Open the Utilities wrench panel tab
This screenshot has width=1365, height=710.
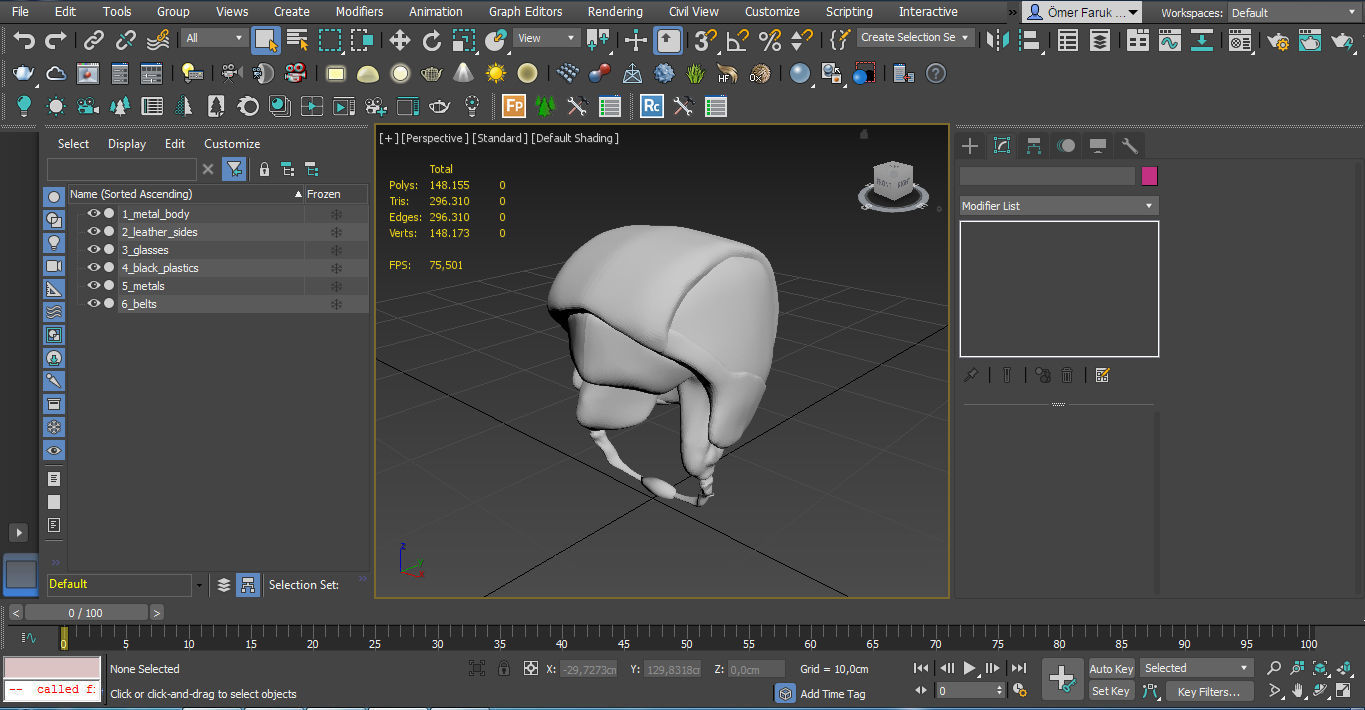tap(1130, 146)
